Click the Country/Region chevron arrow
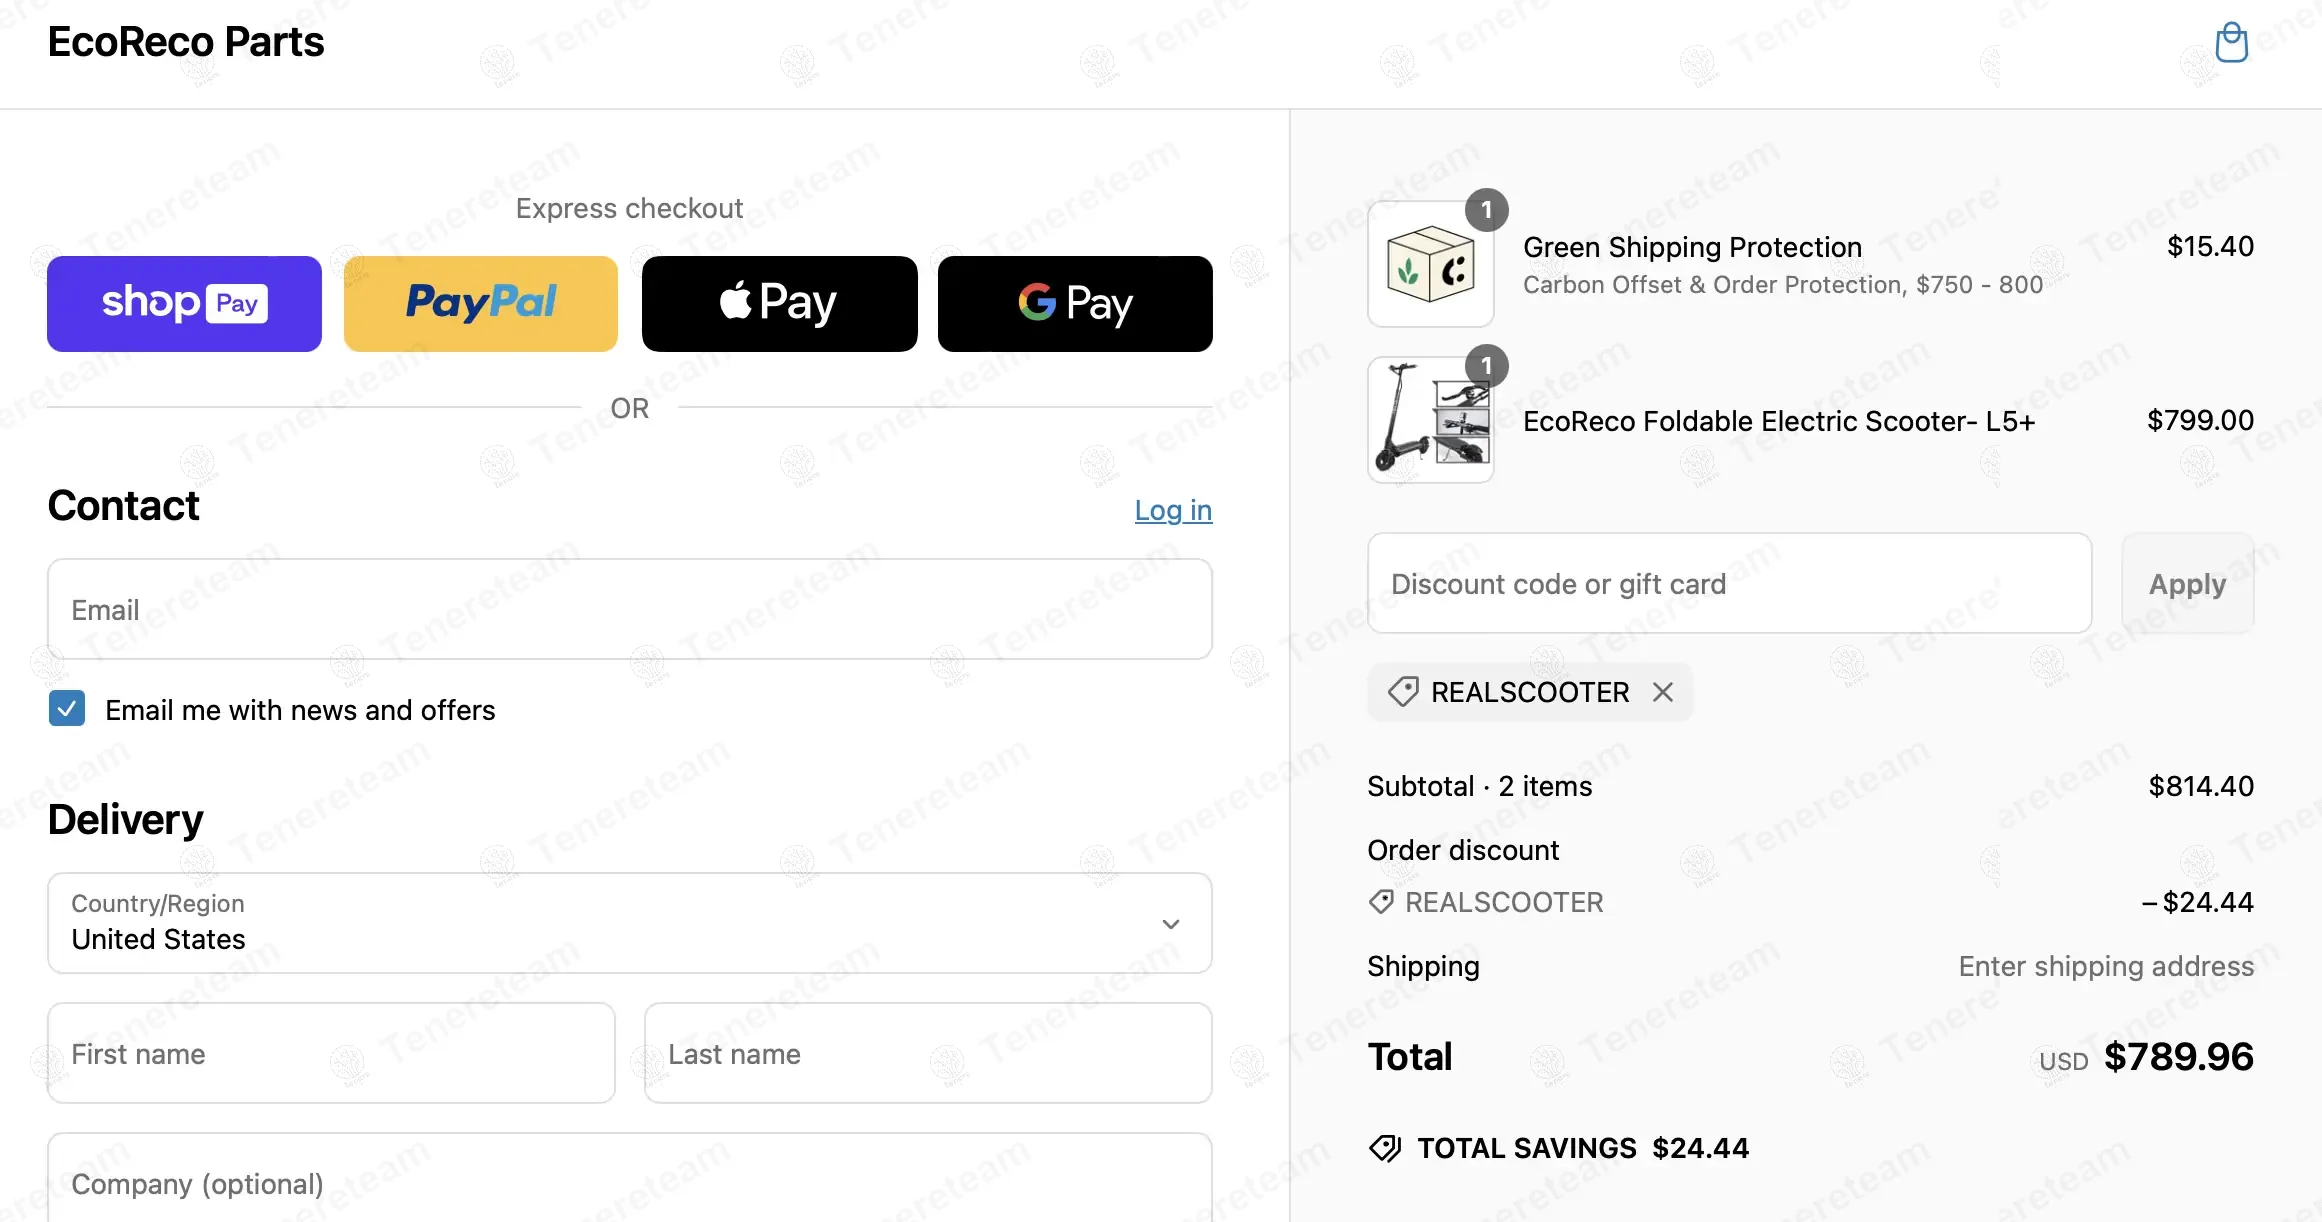2322x1222 pixels. pos(1171,924)
